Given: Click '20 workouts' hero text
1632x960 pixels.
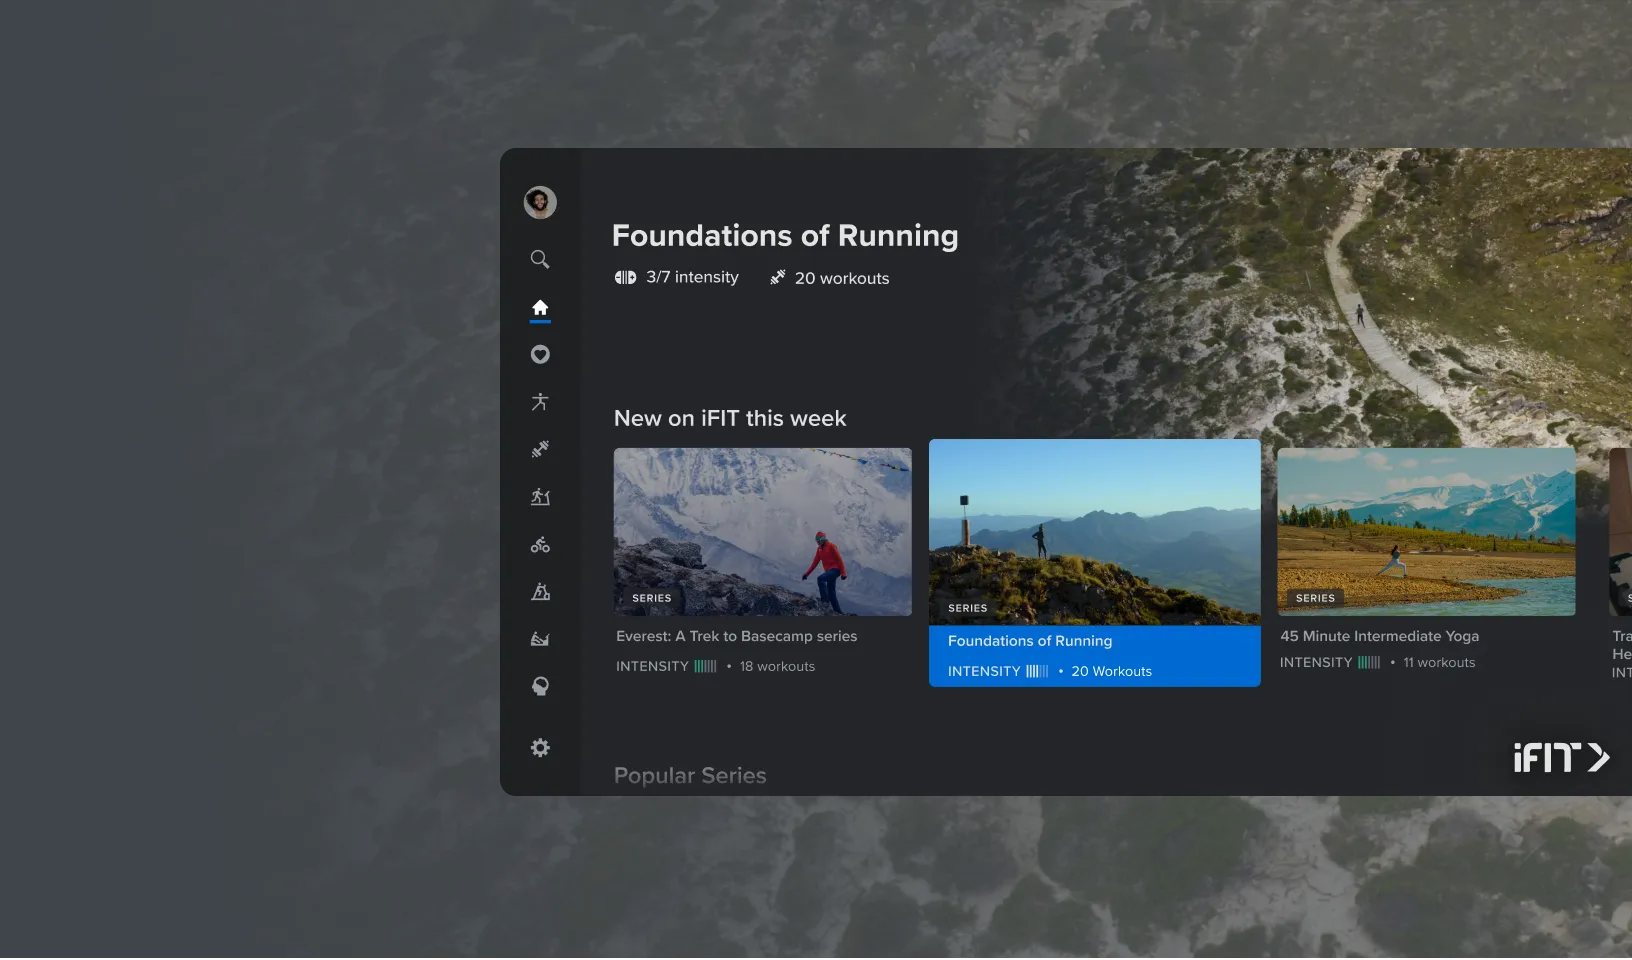Looking at the screenshot, I should tap(842, 278).
